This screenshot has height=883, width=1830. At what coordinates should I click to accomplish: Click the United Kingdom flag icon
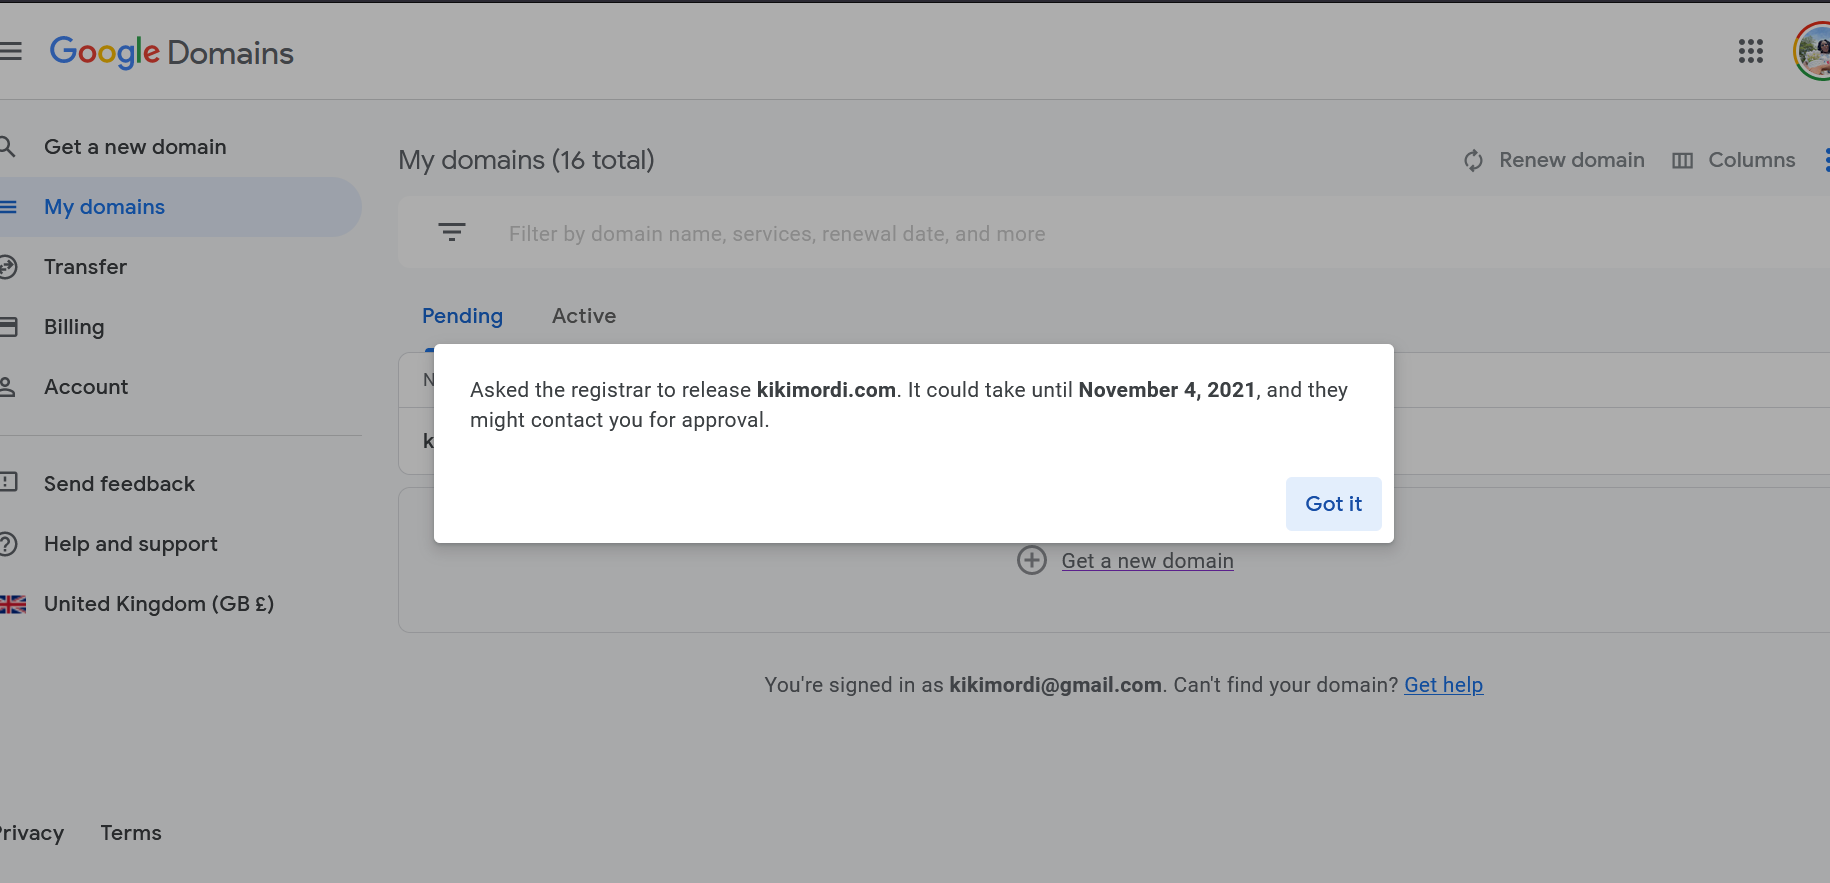12,604
